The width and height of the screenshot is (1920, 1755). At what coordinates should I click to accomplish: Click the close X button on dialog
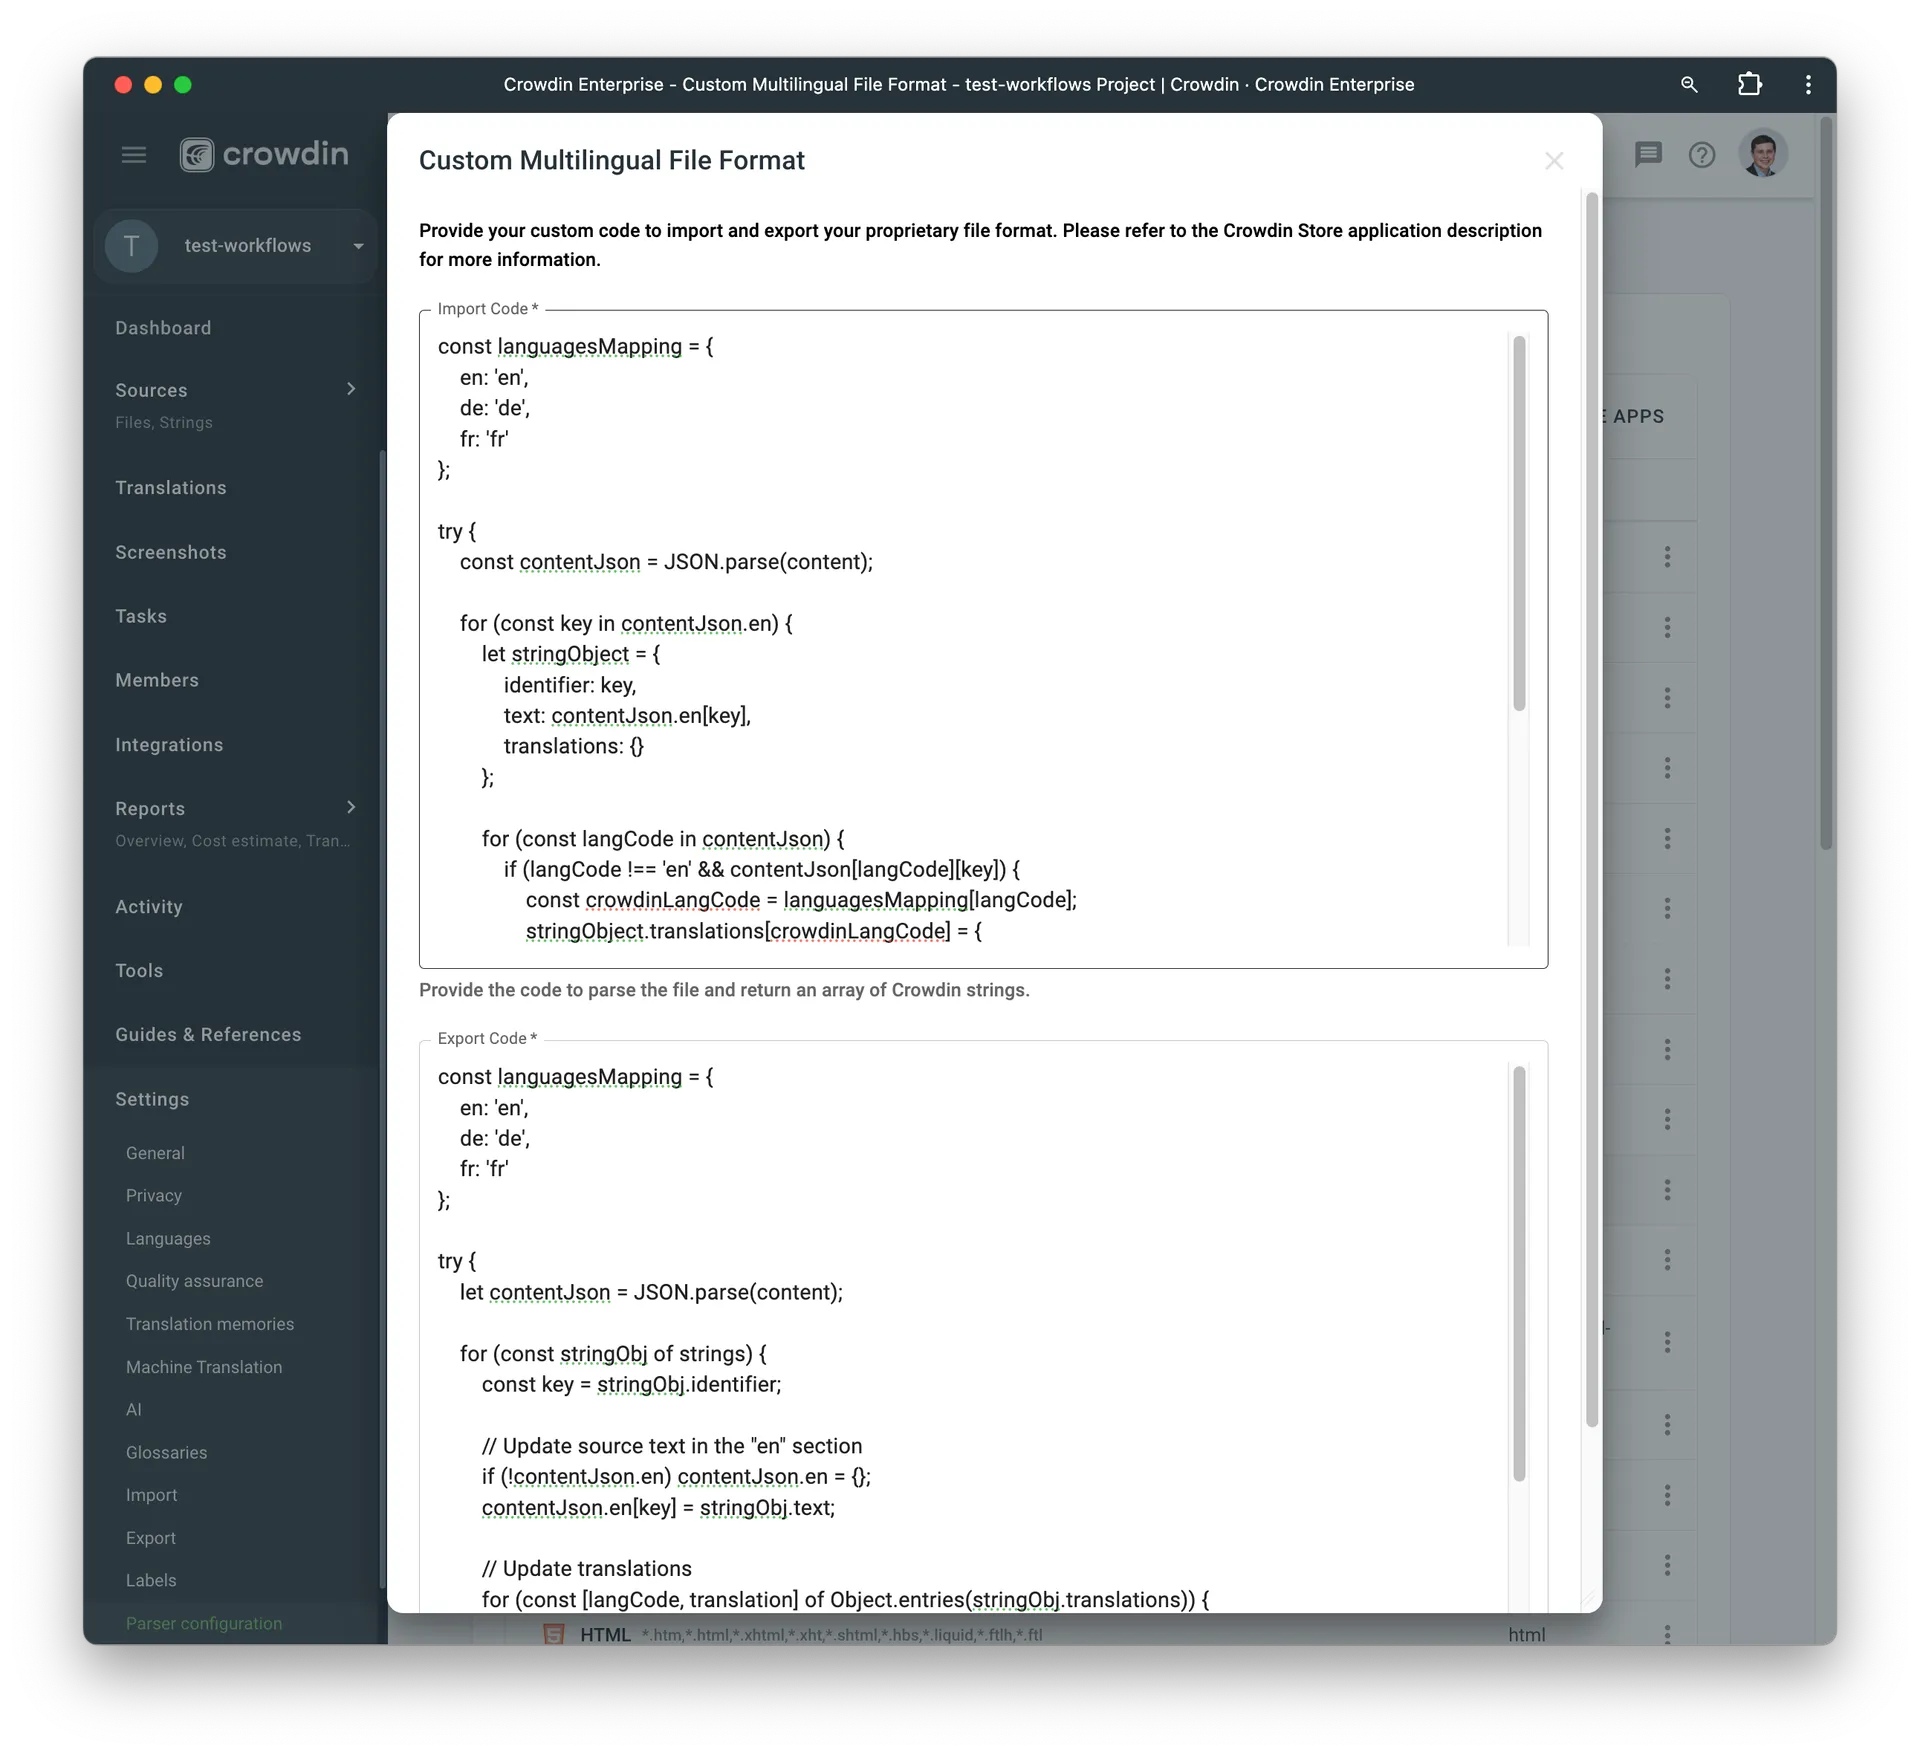1554,161
